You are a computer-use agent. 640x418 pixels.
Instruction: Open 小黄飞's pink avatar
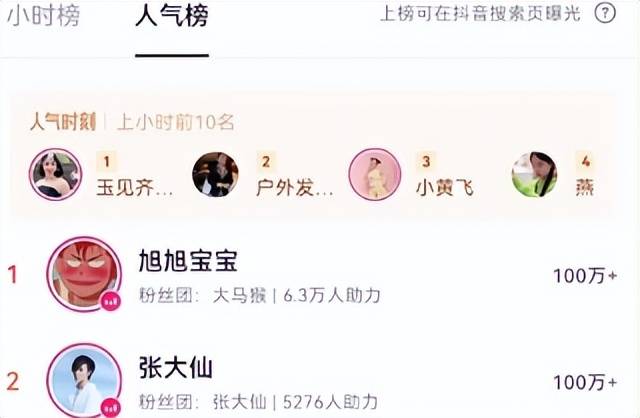pos(375,174)
